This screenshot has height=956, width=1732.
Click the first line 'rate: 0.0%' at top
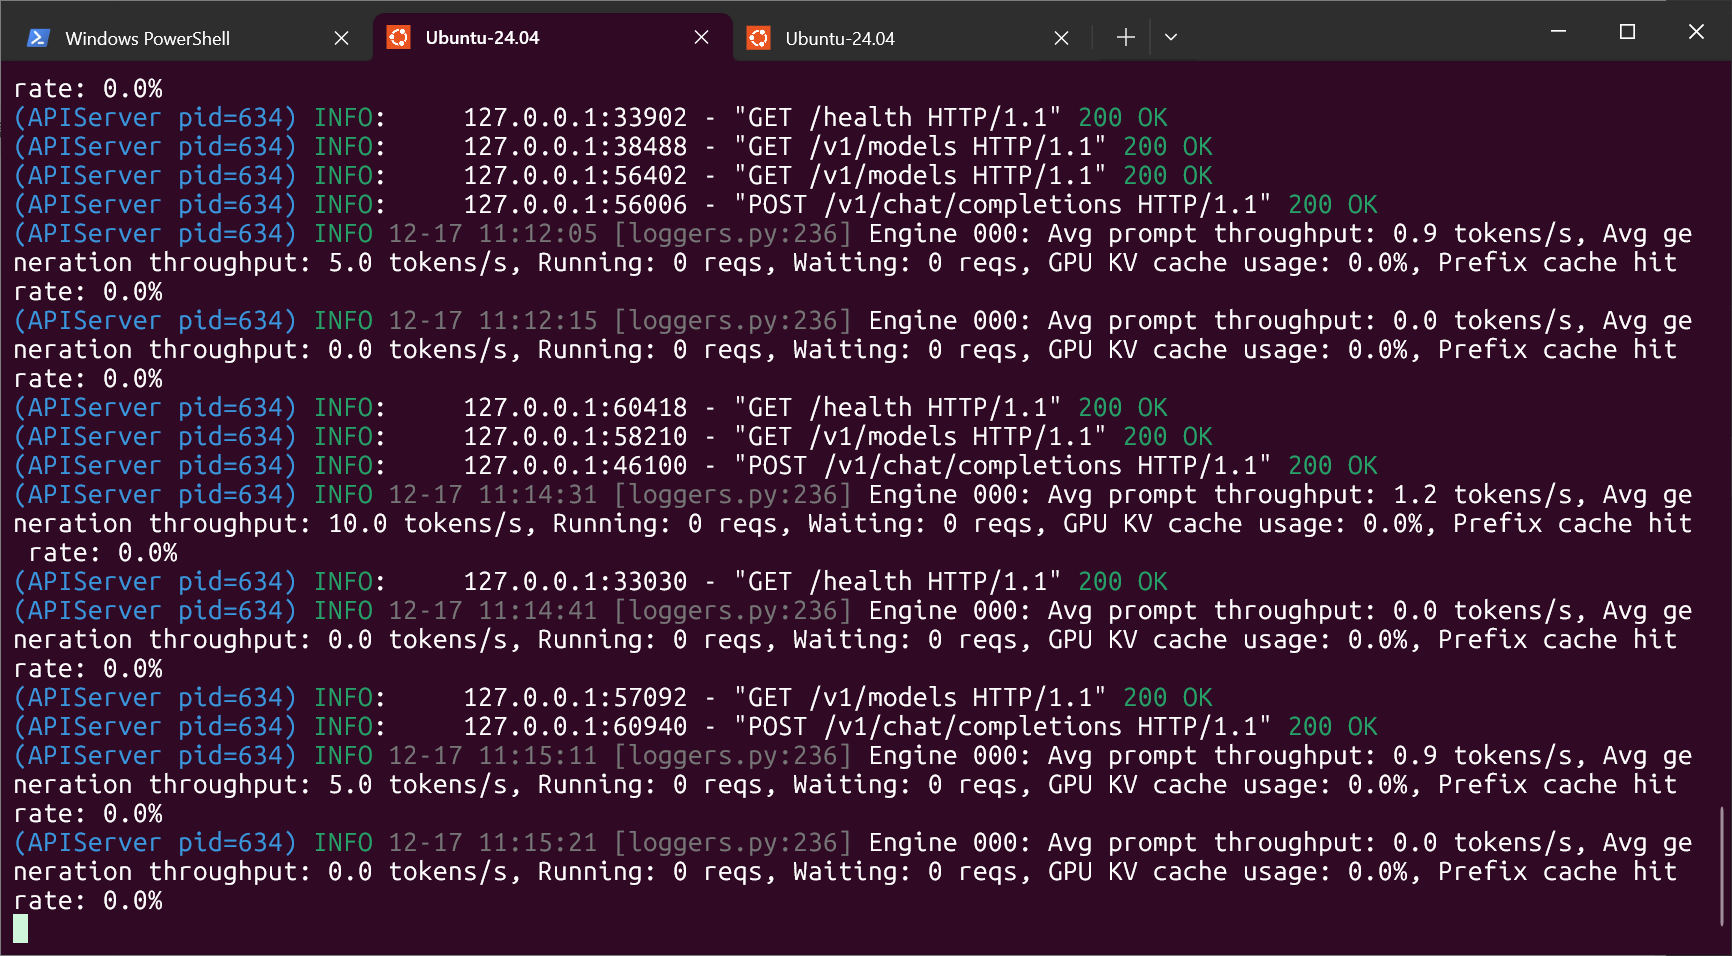coord(88,89)
